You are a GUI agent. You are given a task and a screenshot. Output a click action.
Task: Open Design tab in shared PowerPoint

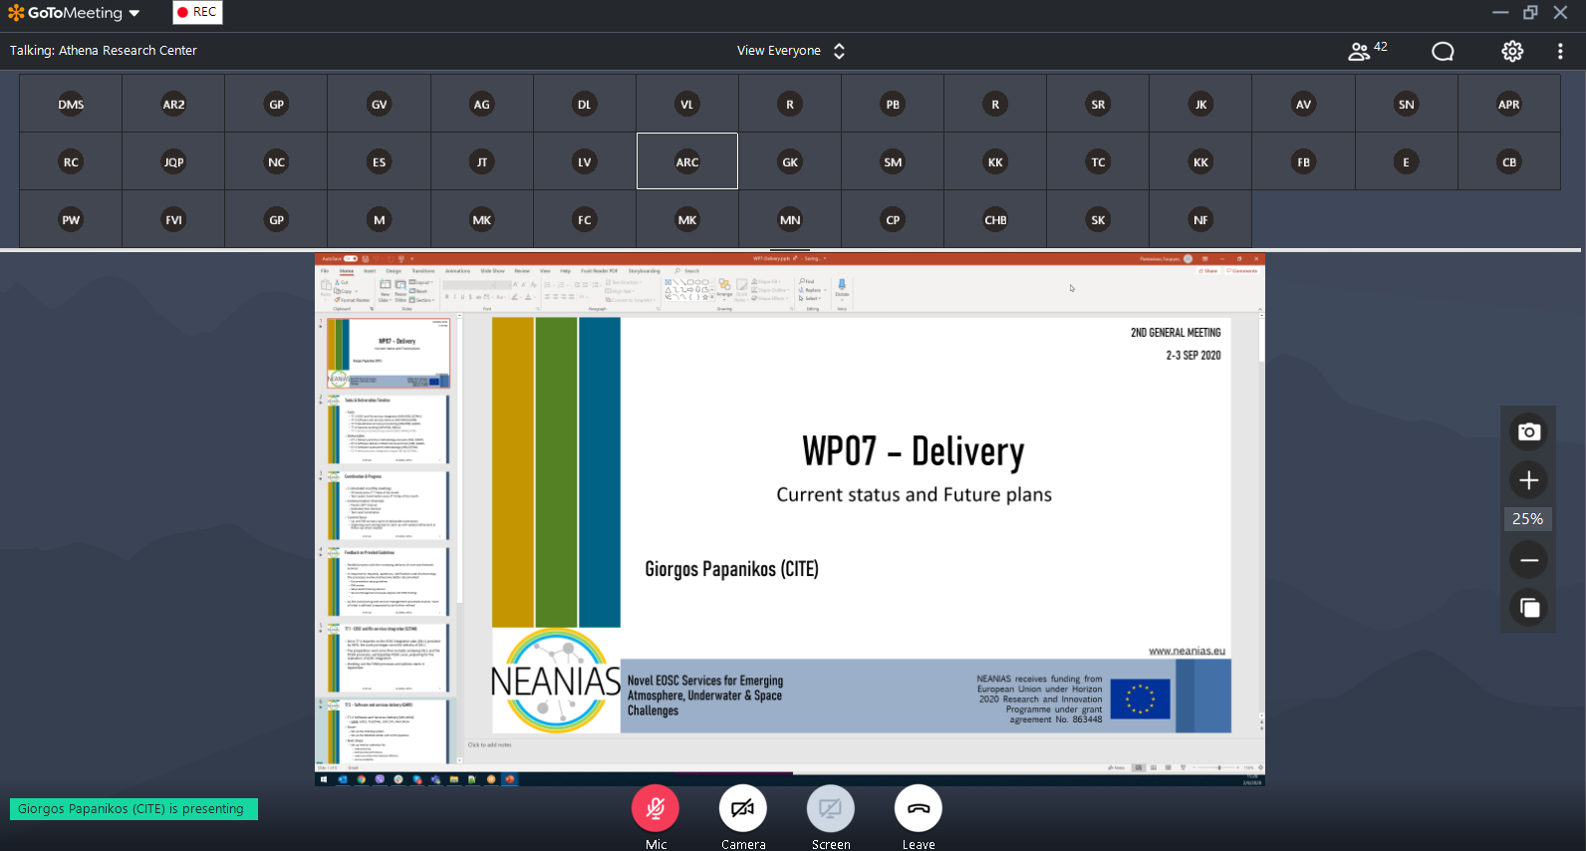pos(393,271)
